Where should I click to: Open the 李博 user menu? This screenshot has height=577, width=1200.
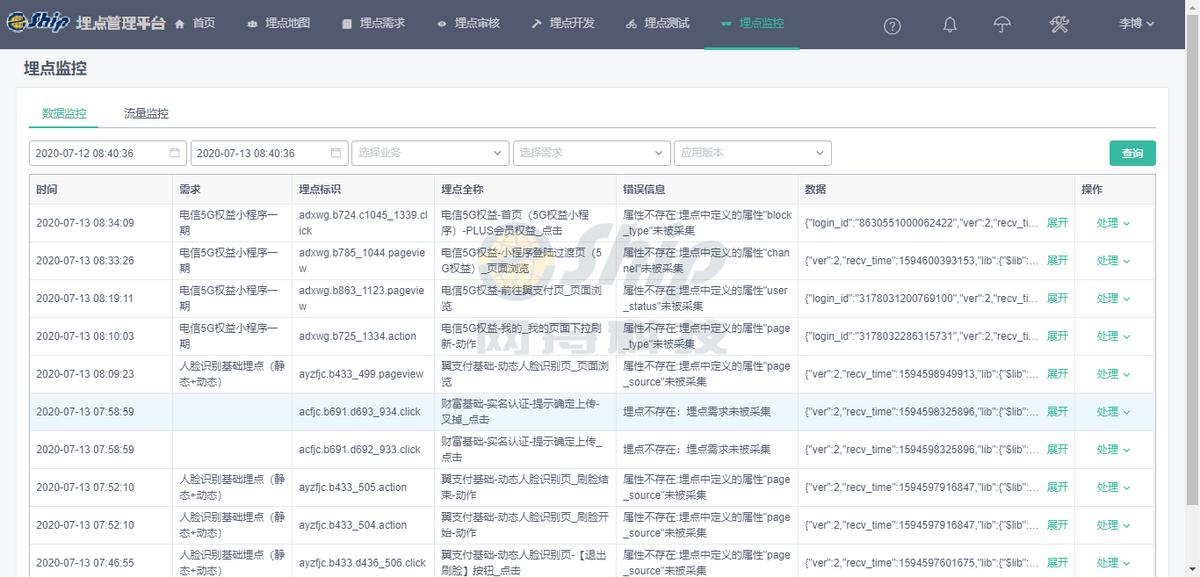(1132, 23)
